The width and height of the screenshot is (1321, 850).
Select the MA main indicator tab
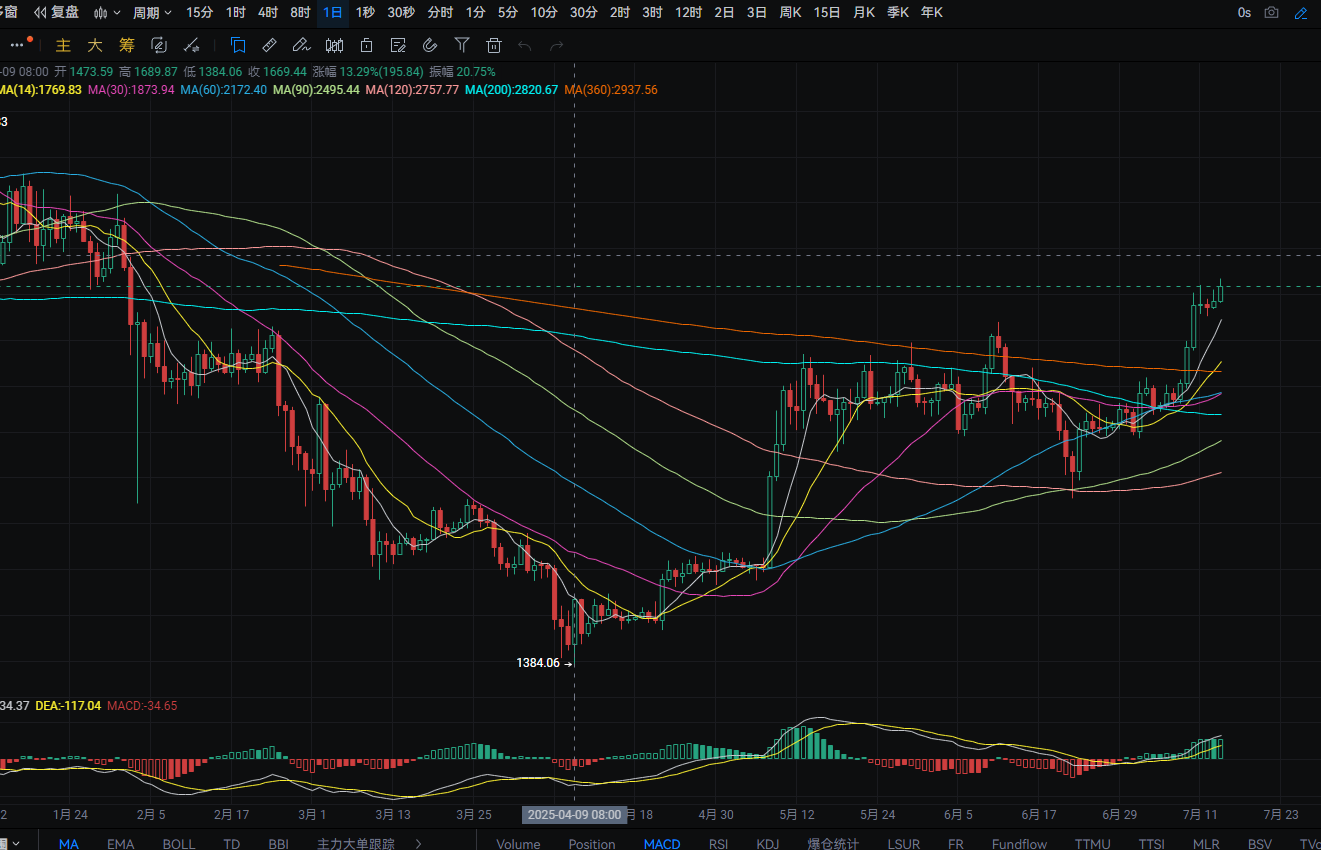[68, 844]
